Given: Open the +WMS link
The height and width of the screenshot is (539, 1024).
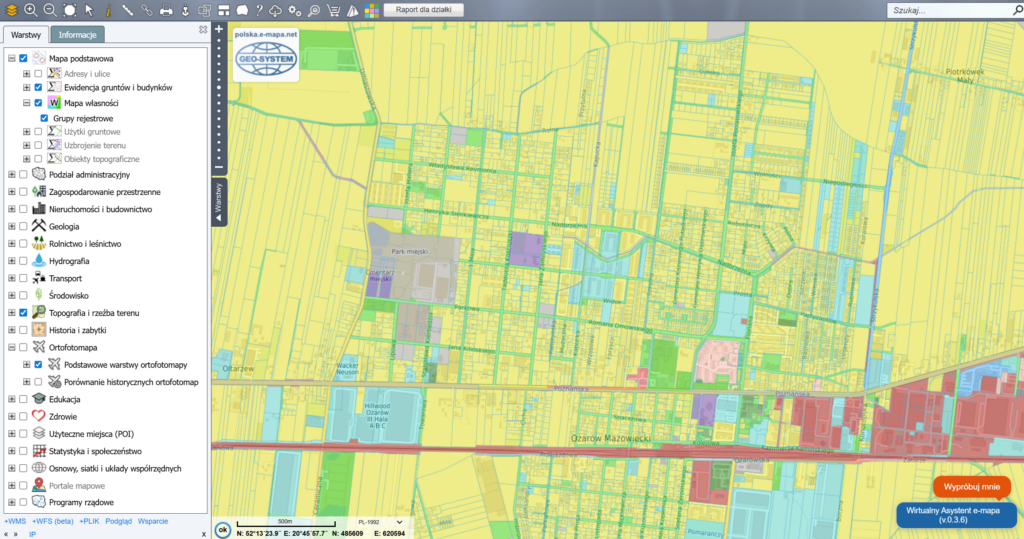Looking at the screenshot, I should [x=15, y=521].
